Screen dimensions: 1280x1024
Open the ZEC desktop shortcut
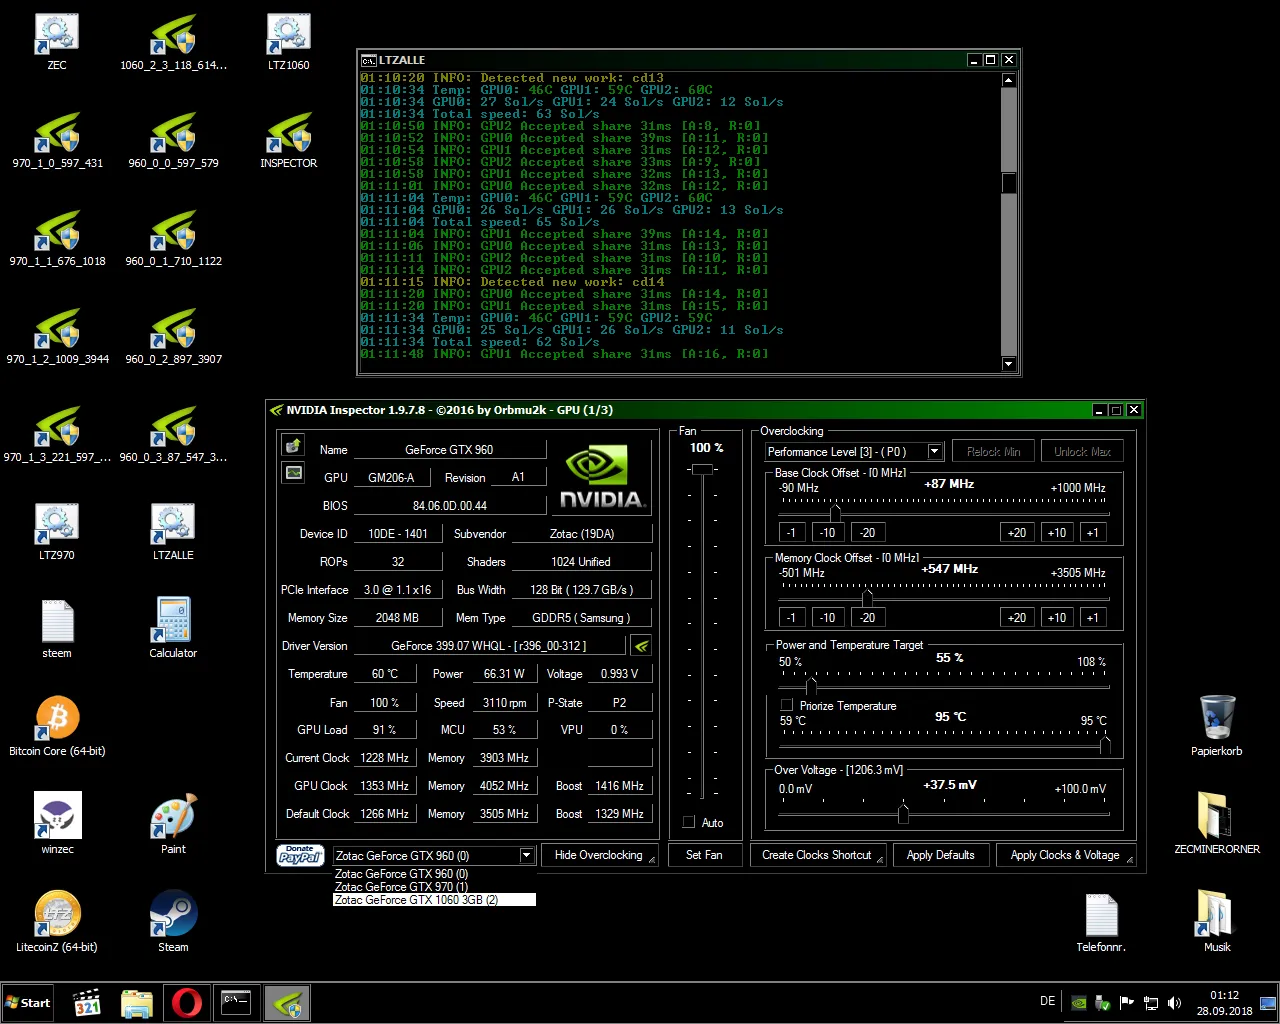click(57, 43)
